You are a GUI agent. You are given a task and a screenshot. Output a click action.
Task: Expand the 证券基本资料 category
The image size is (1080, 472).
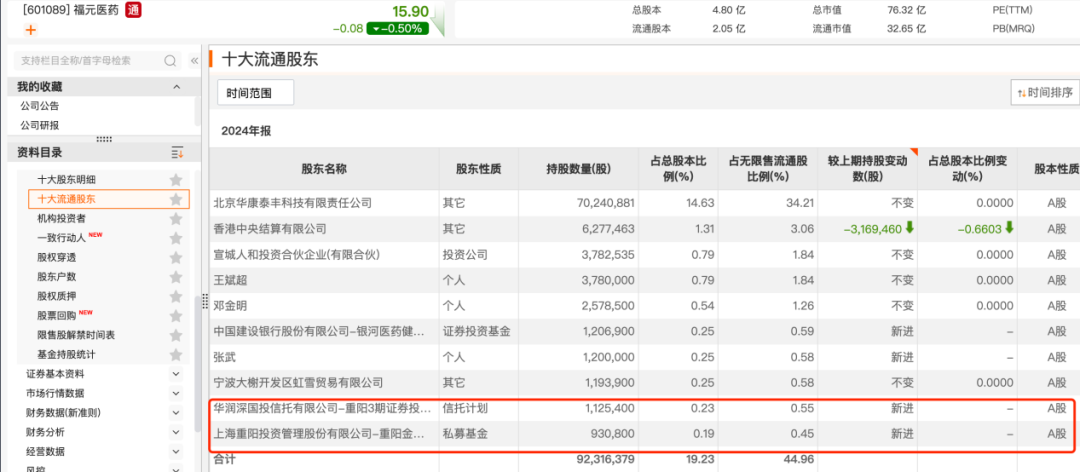point(176,374)
